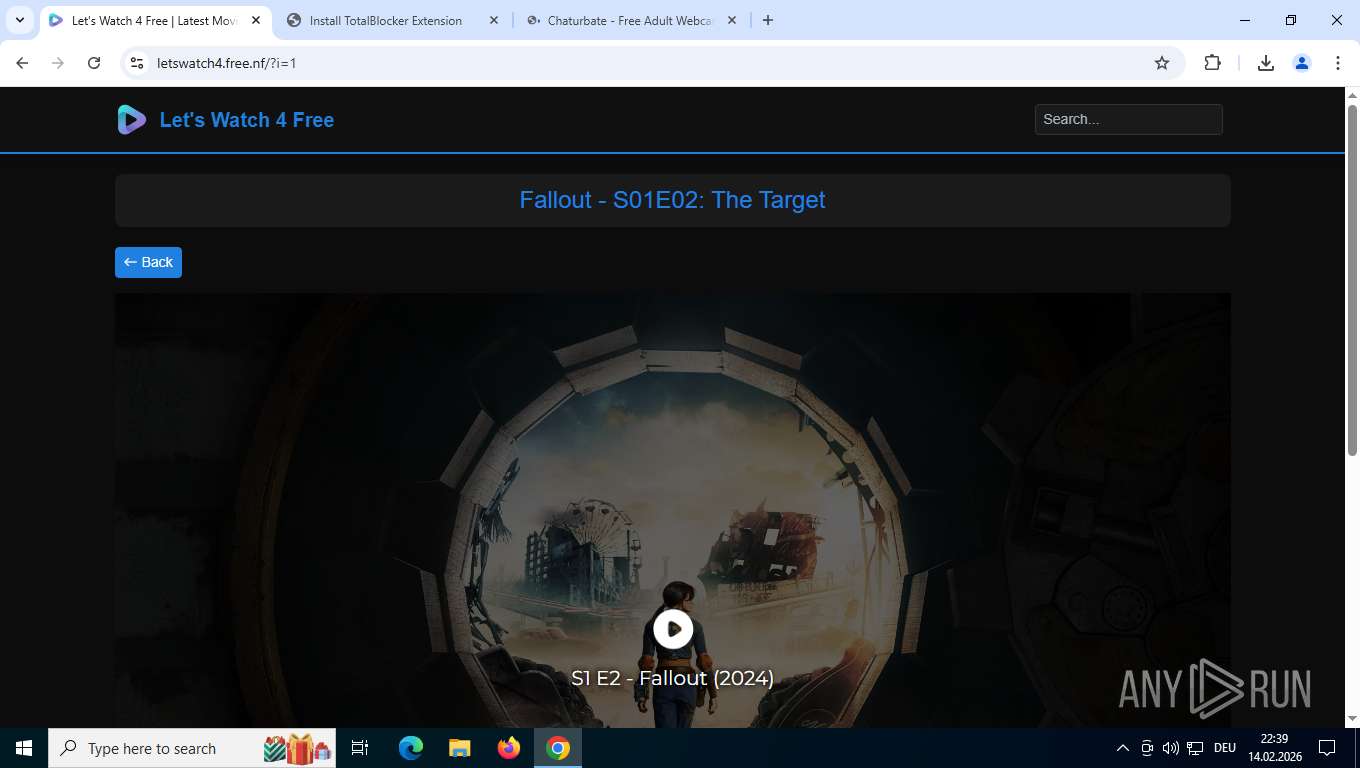Launch Firefox from the taskbar

coord(509,748)
